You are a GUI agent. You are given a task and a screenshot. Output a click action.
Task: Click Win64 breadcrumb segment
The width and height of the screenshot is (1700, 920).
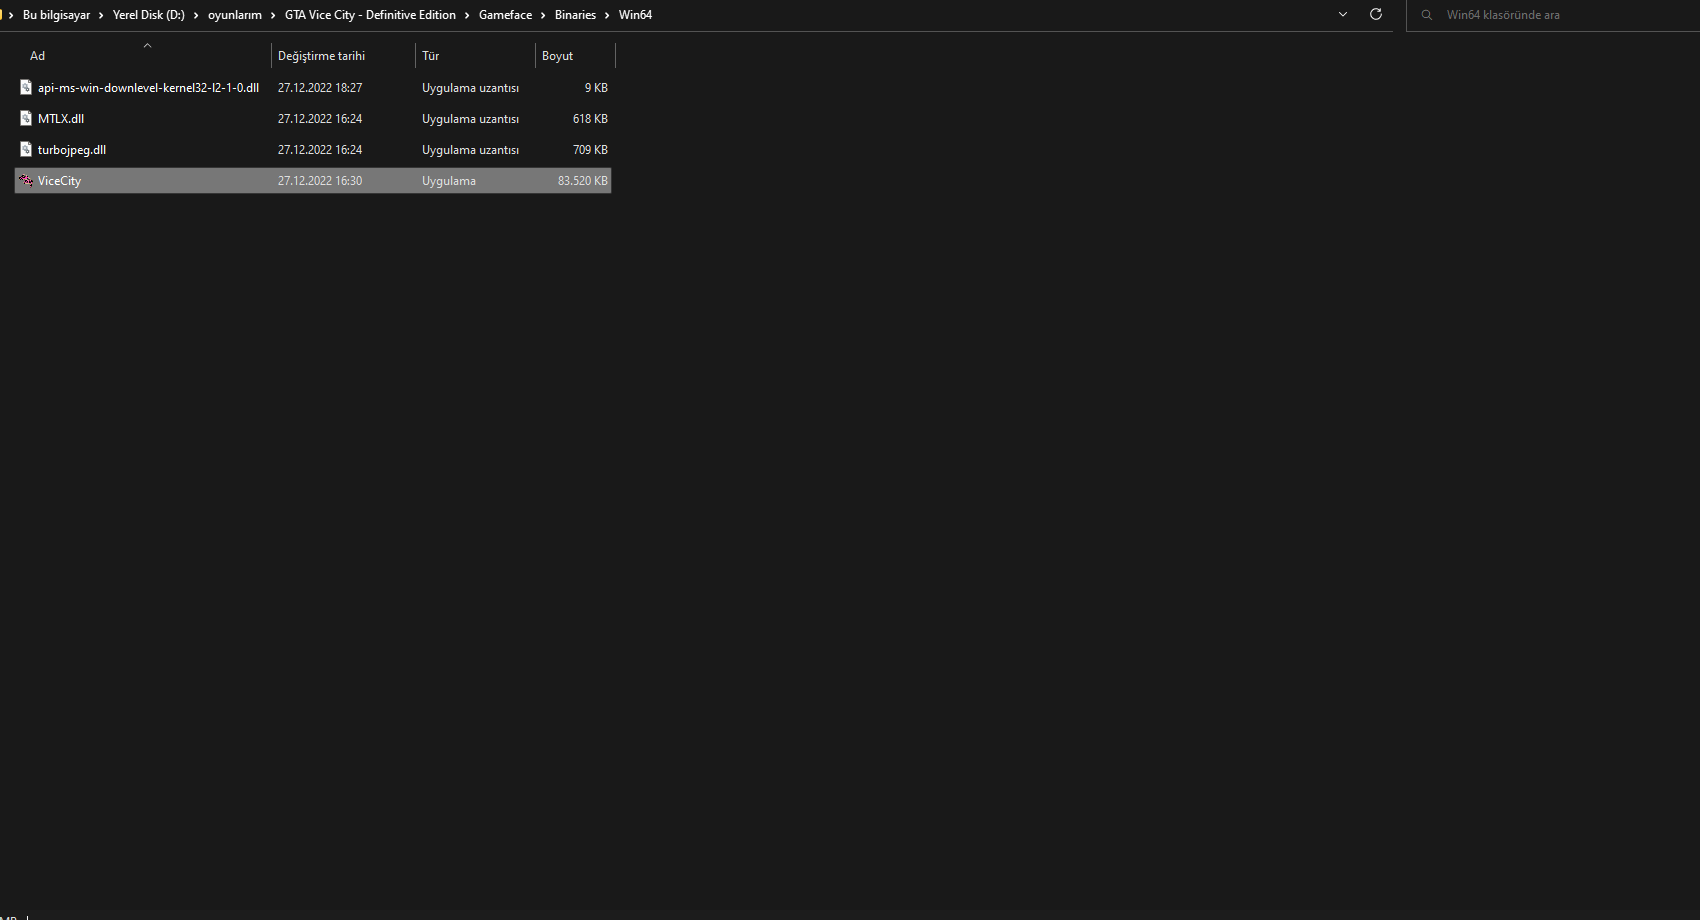(x=635, y=15)
